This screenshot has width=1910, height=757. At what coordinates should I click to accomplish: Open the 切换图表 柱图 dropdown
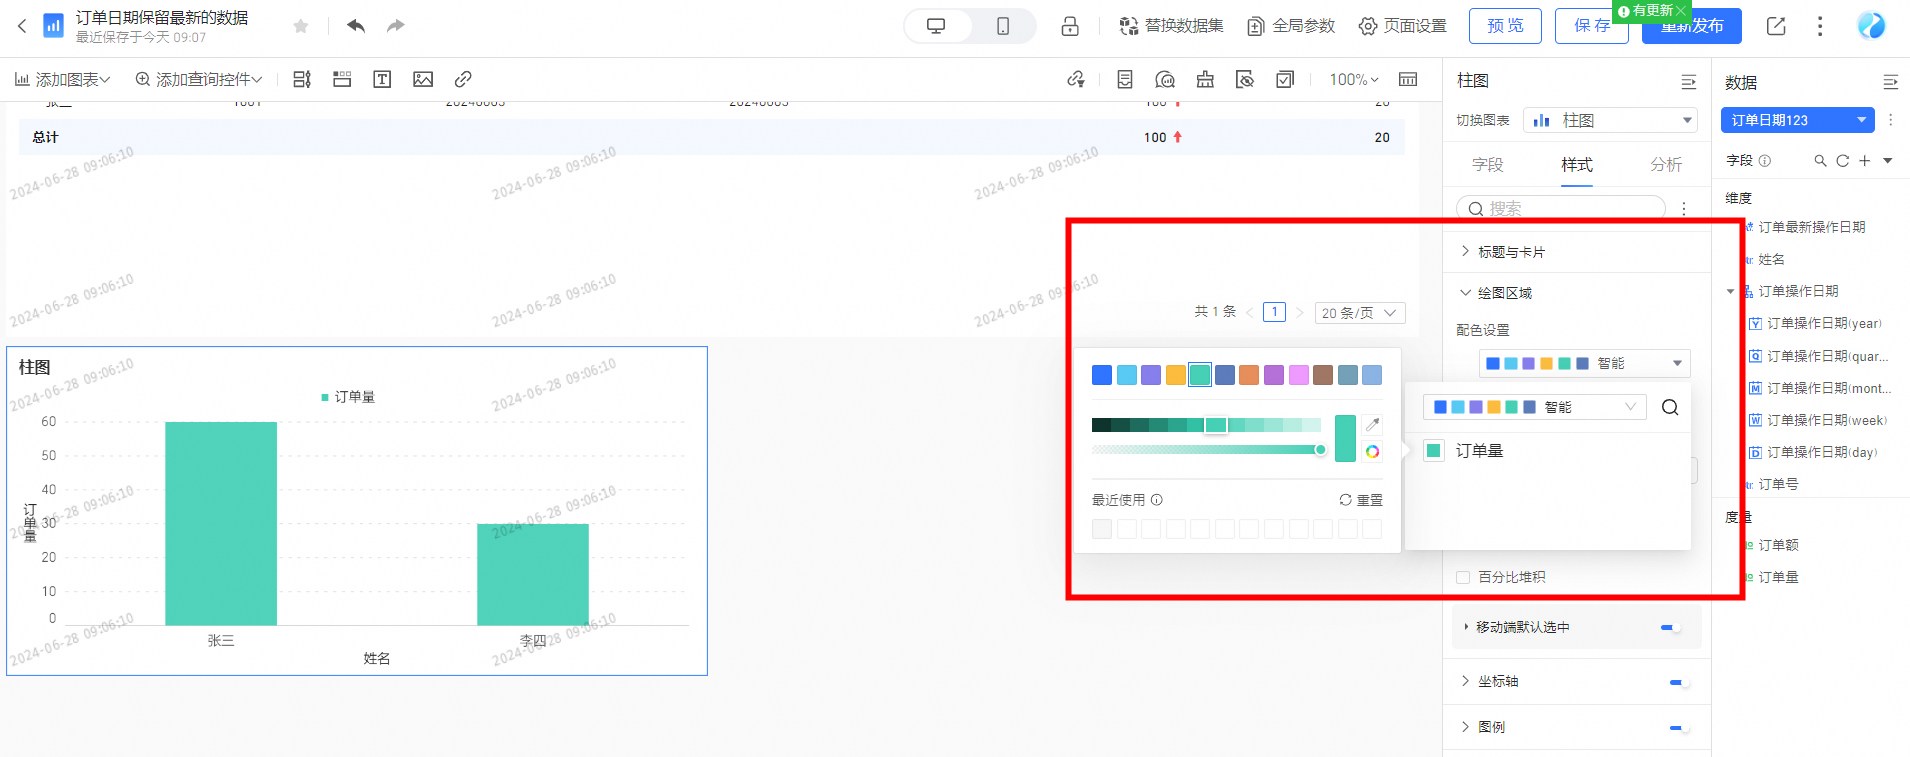(x=1611, y=120)
